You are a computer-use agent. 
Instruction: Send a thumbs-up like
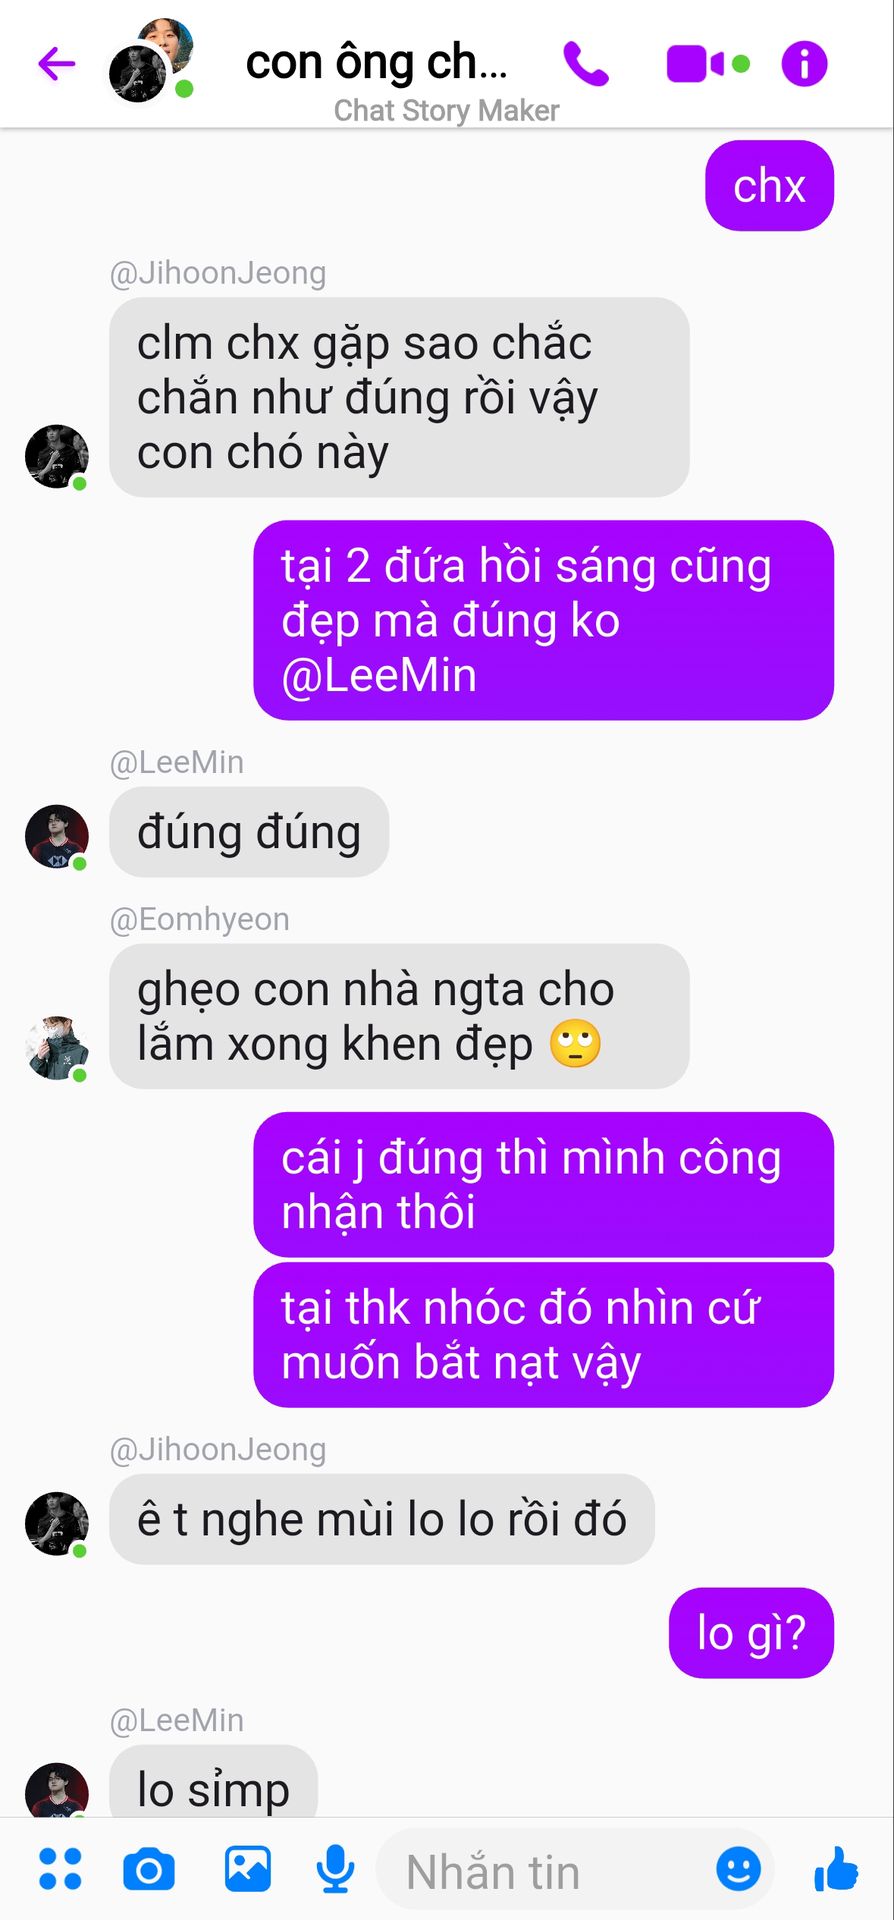(x=836, y=1868)
